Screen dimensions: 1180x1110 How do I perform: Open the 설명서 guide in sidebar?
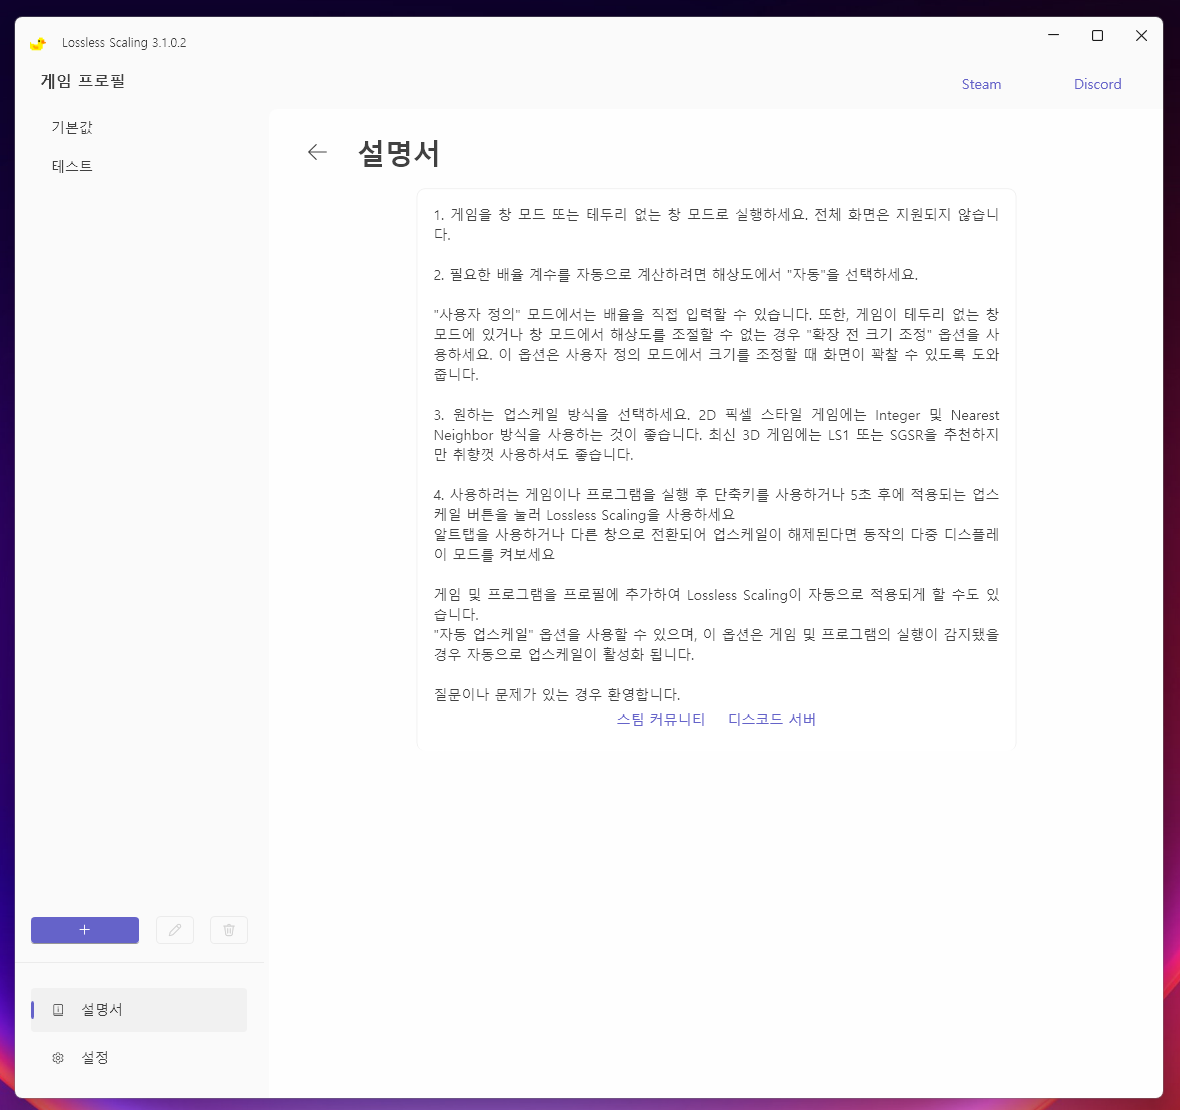point(139,1009)
